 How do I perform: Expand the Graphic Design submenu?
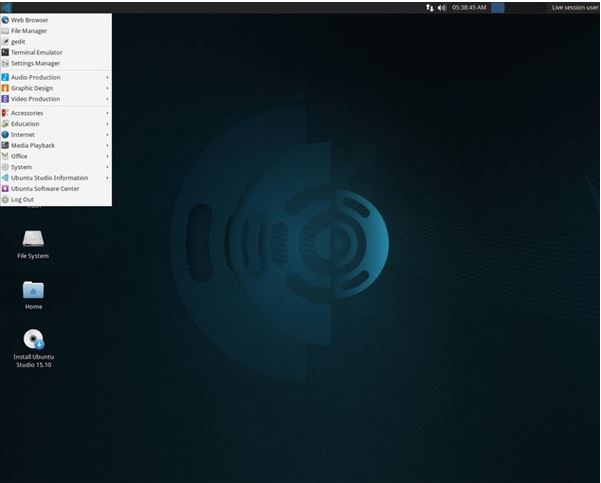(107, 88)
